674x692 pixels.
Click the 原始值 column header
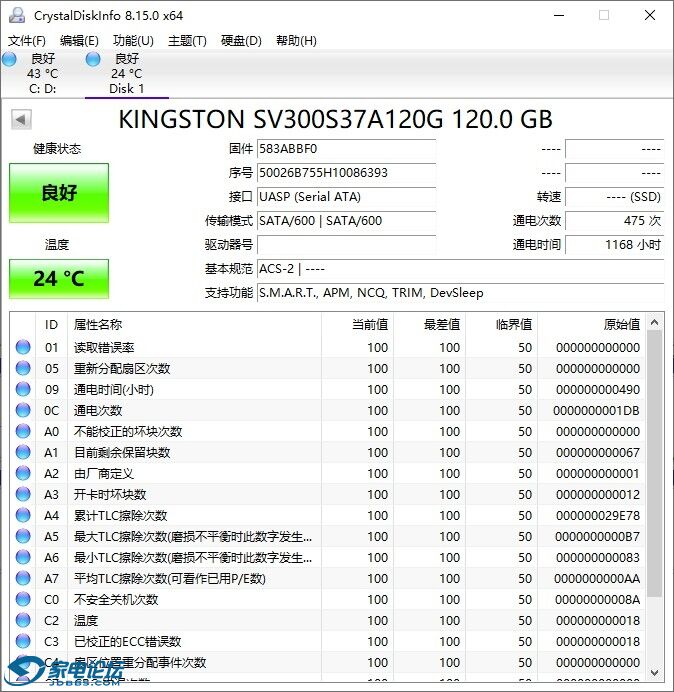(x=591, y=325)
